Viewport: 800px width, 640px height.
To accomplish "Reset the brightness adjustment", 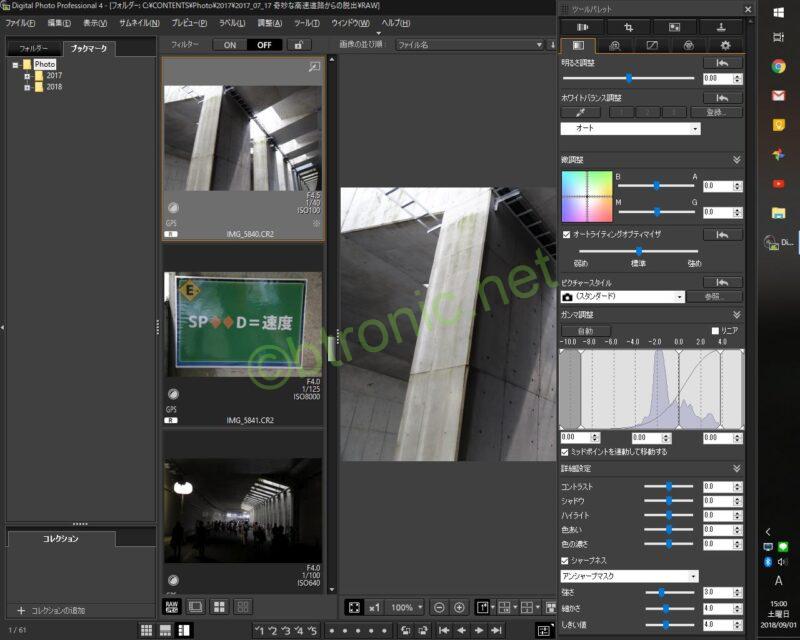I will [722, 63].
